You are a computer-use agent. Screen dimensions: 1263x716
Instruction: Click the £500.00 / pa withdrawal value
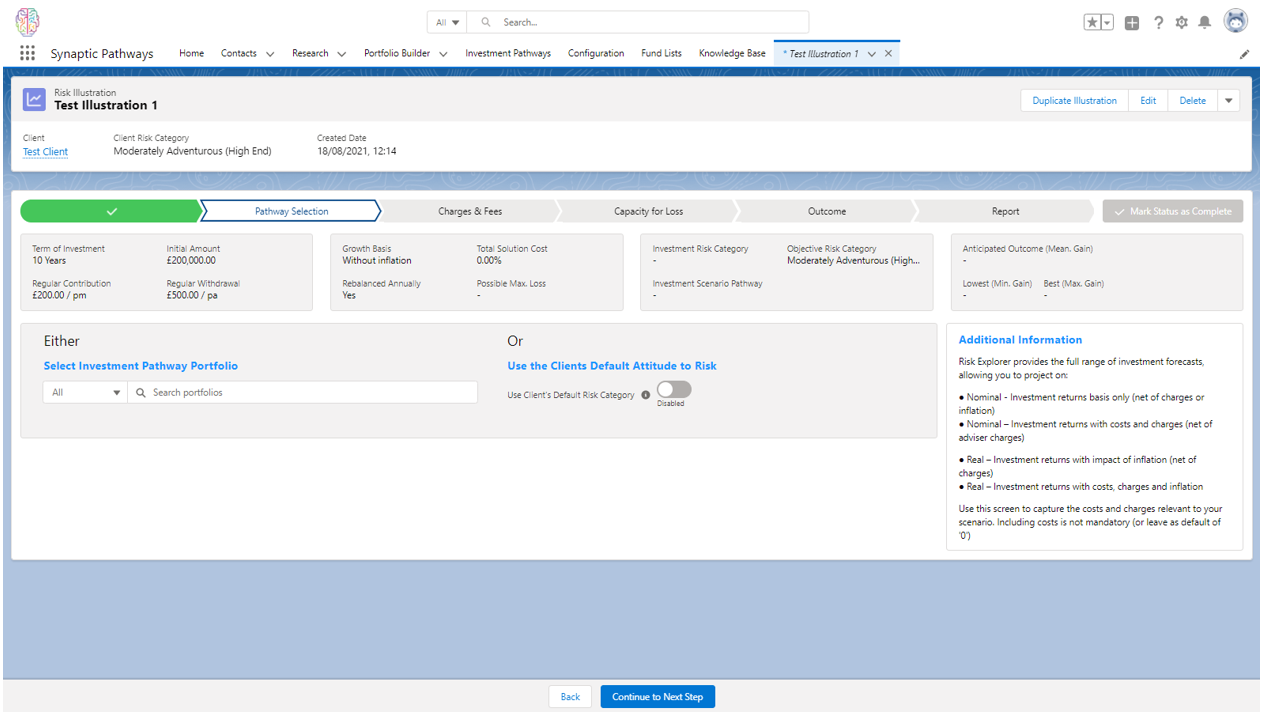point(191,295)
